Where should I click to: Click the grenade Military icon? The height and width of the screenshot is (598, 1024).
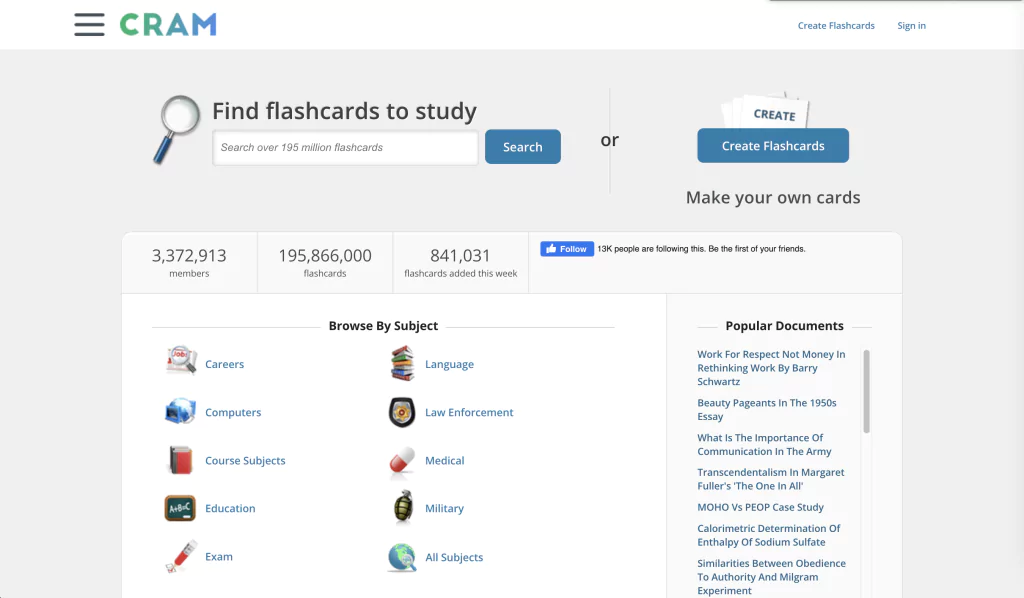pos(404,507)
